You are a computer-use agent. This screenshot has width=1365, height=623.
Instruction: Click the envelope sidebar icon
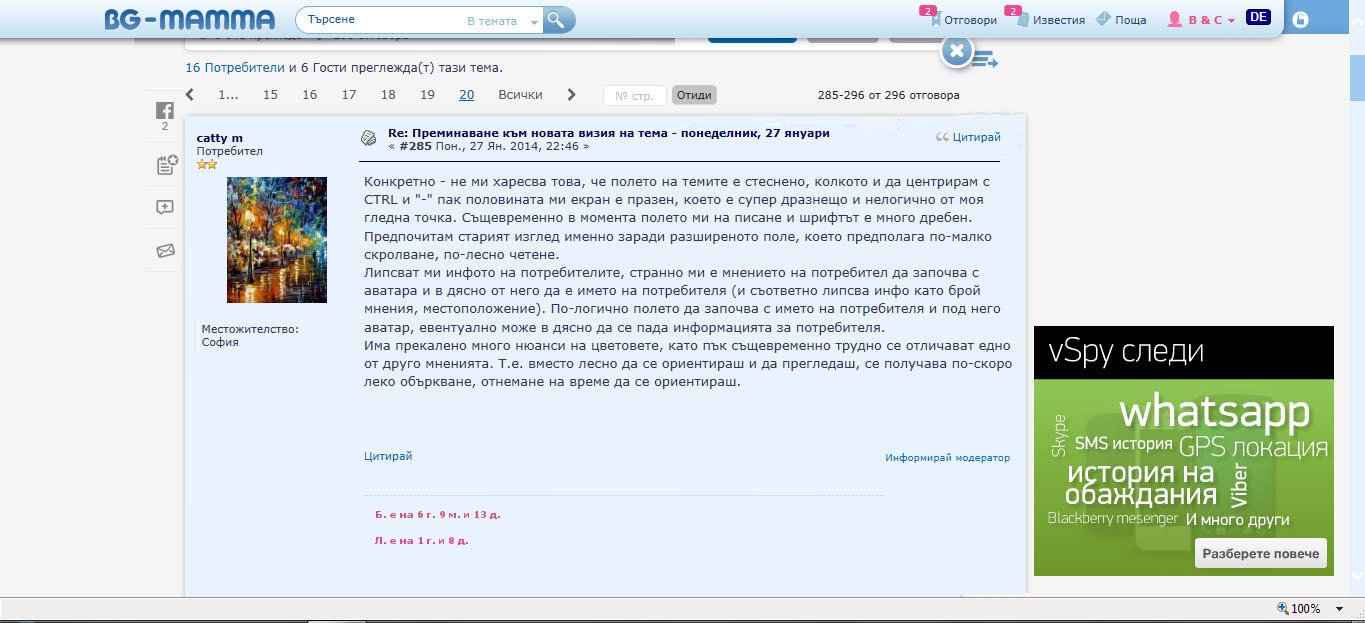[x=165, y=251]
